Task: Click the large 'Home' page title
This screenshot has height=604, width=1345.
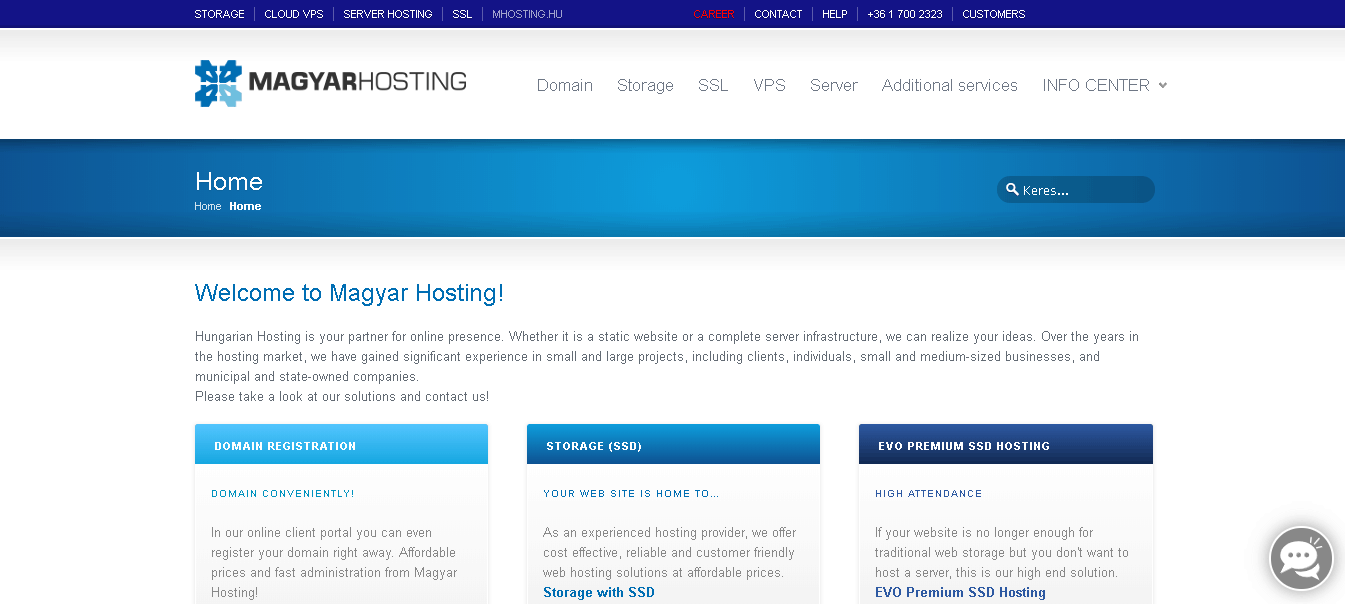Action: (229, 181)
